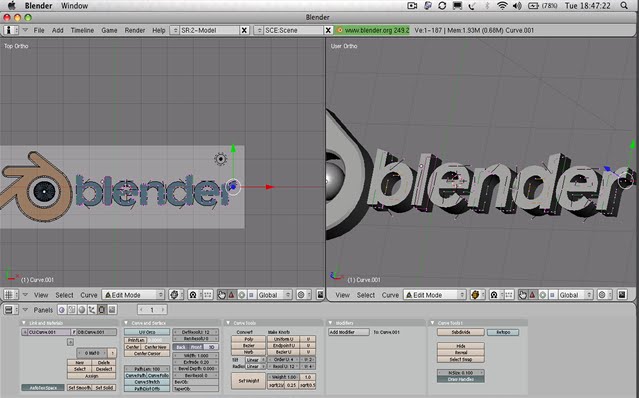Click the buttons window type icon beside Panels

point(11,310)
